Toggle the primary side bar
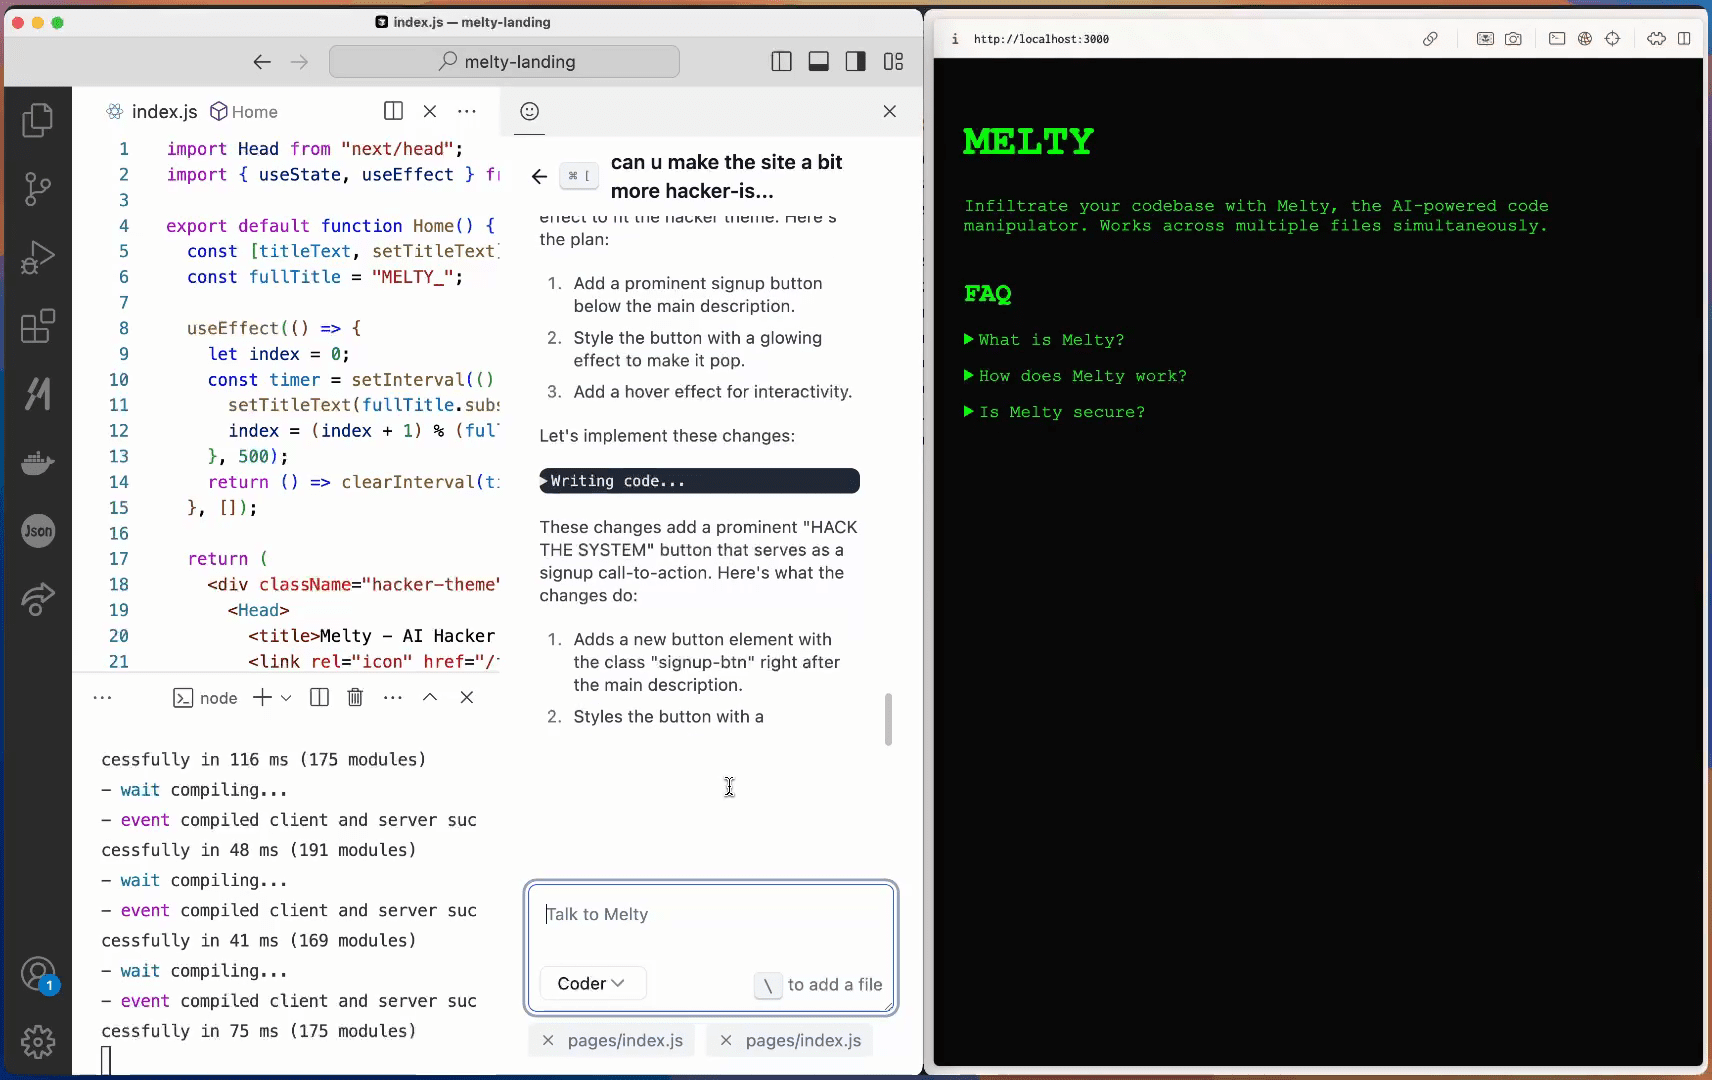The height and width of the screenshot is (1080, 1712). [782, 62]
